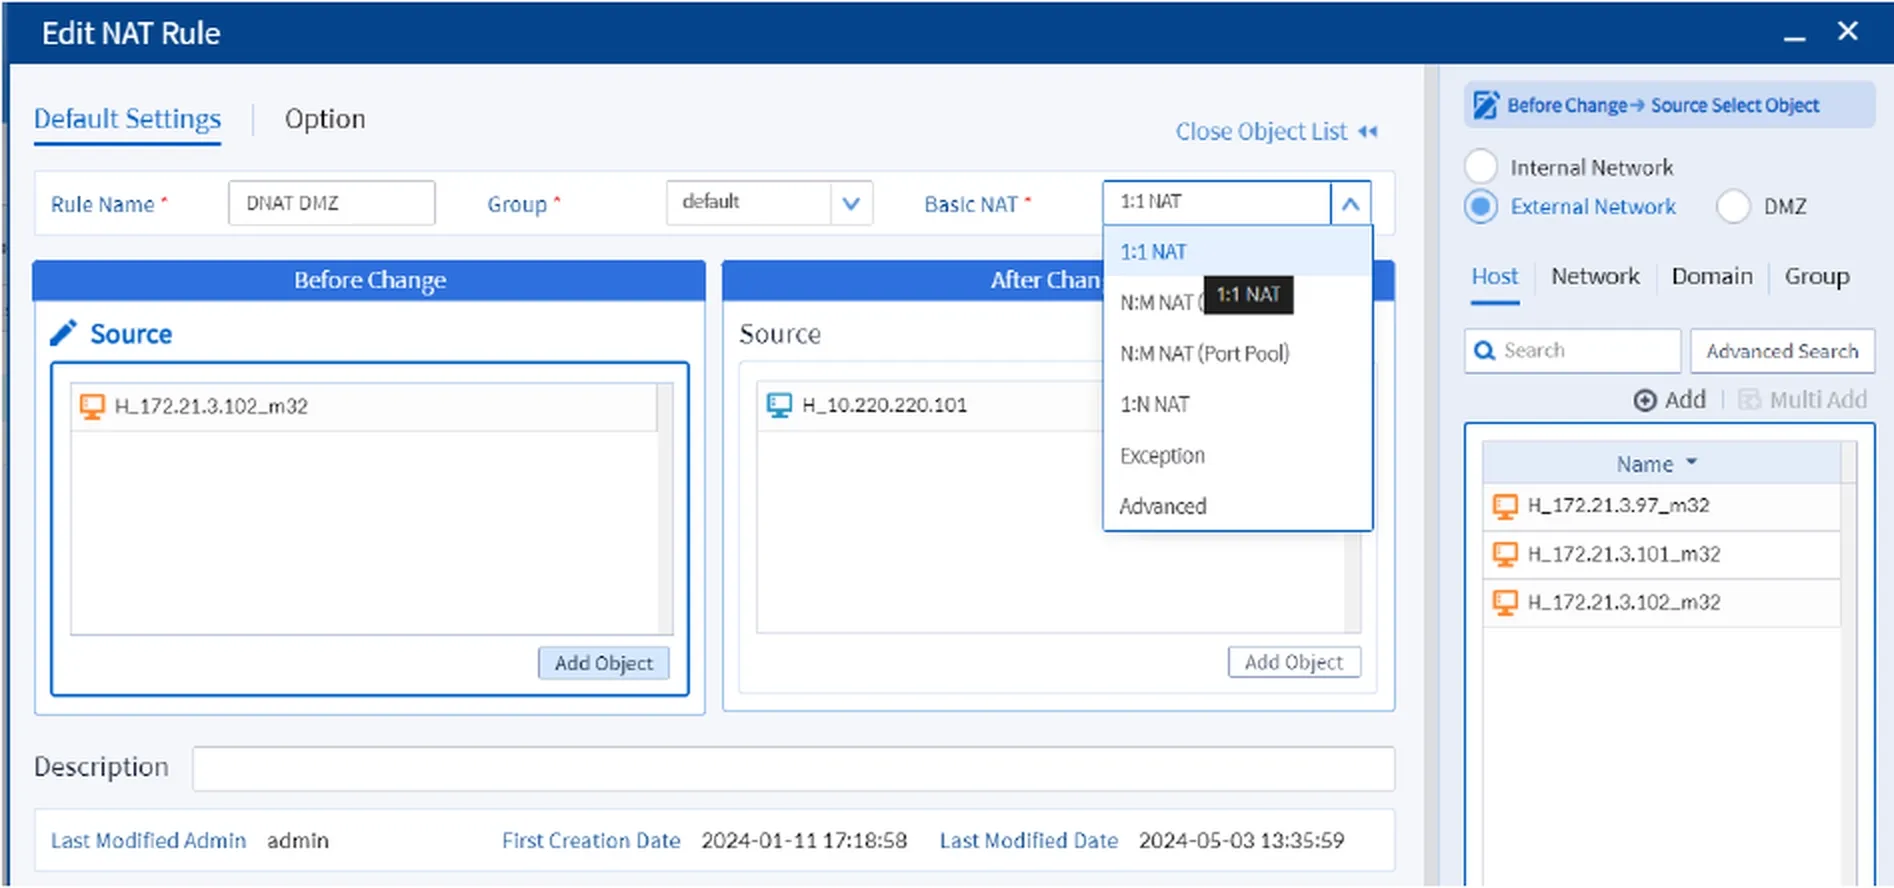Click Add Object under Before Change Source
This screenshot has width=1894, height=888.
[x=604, y=663]
